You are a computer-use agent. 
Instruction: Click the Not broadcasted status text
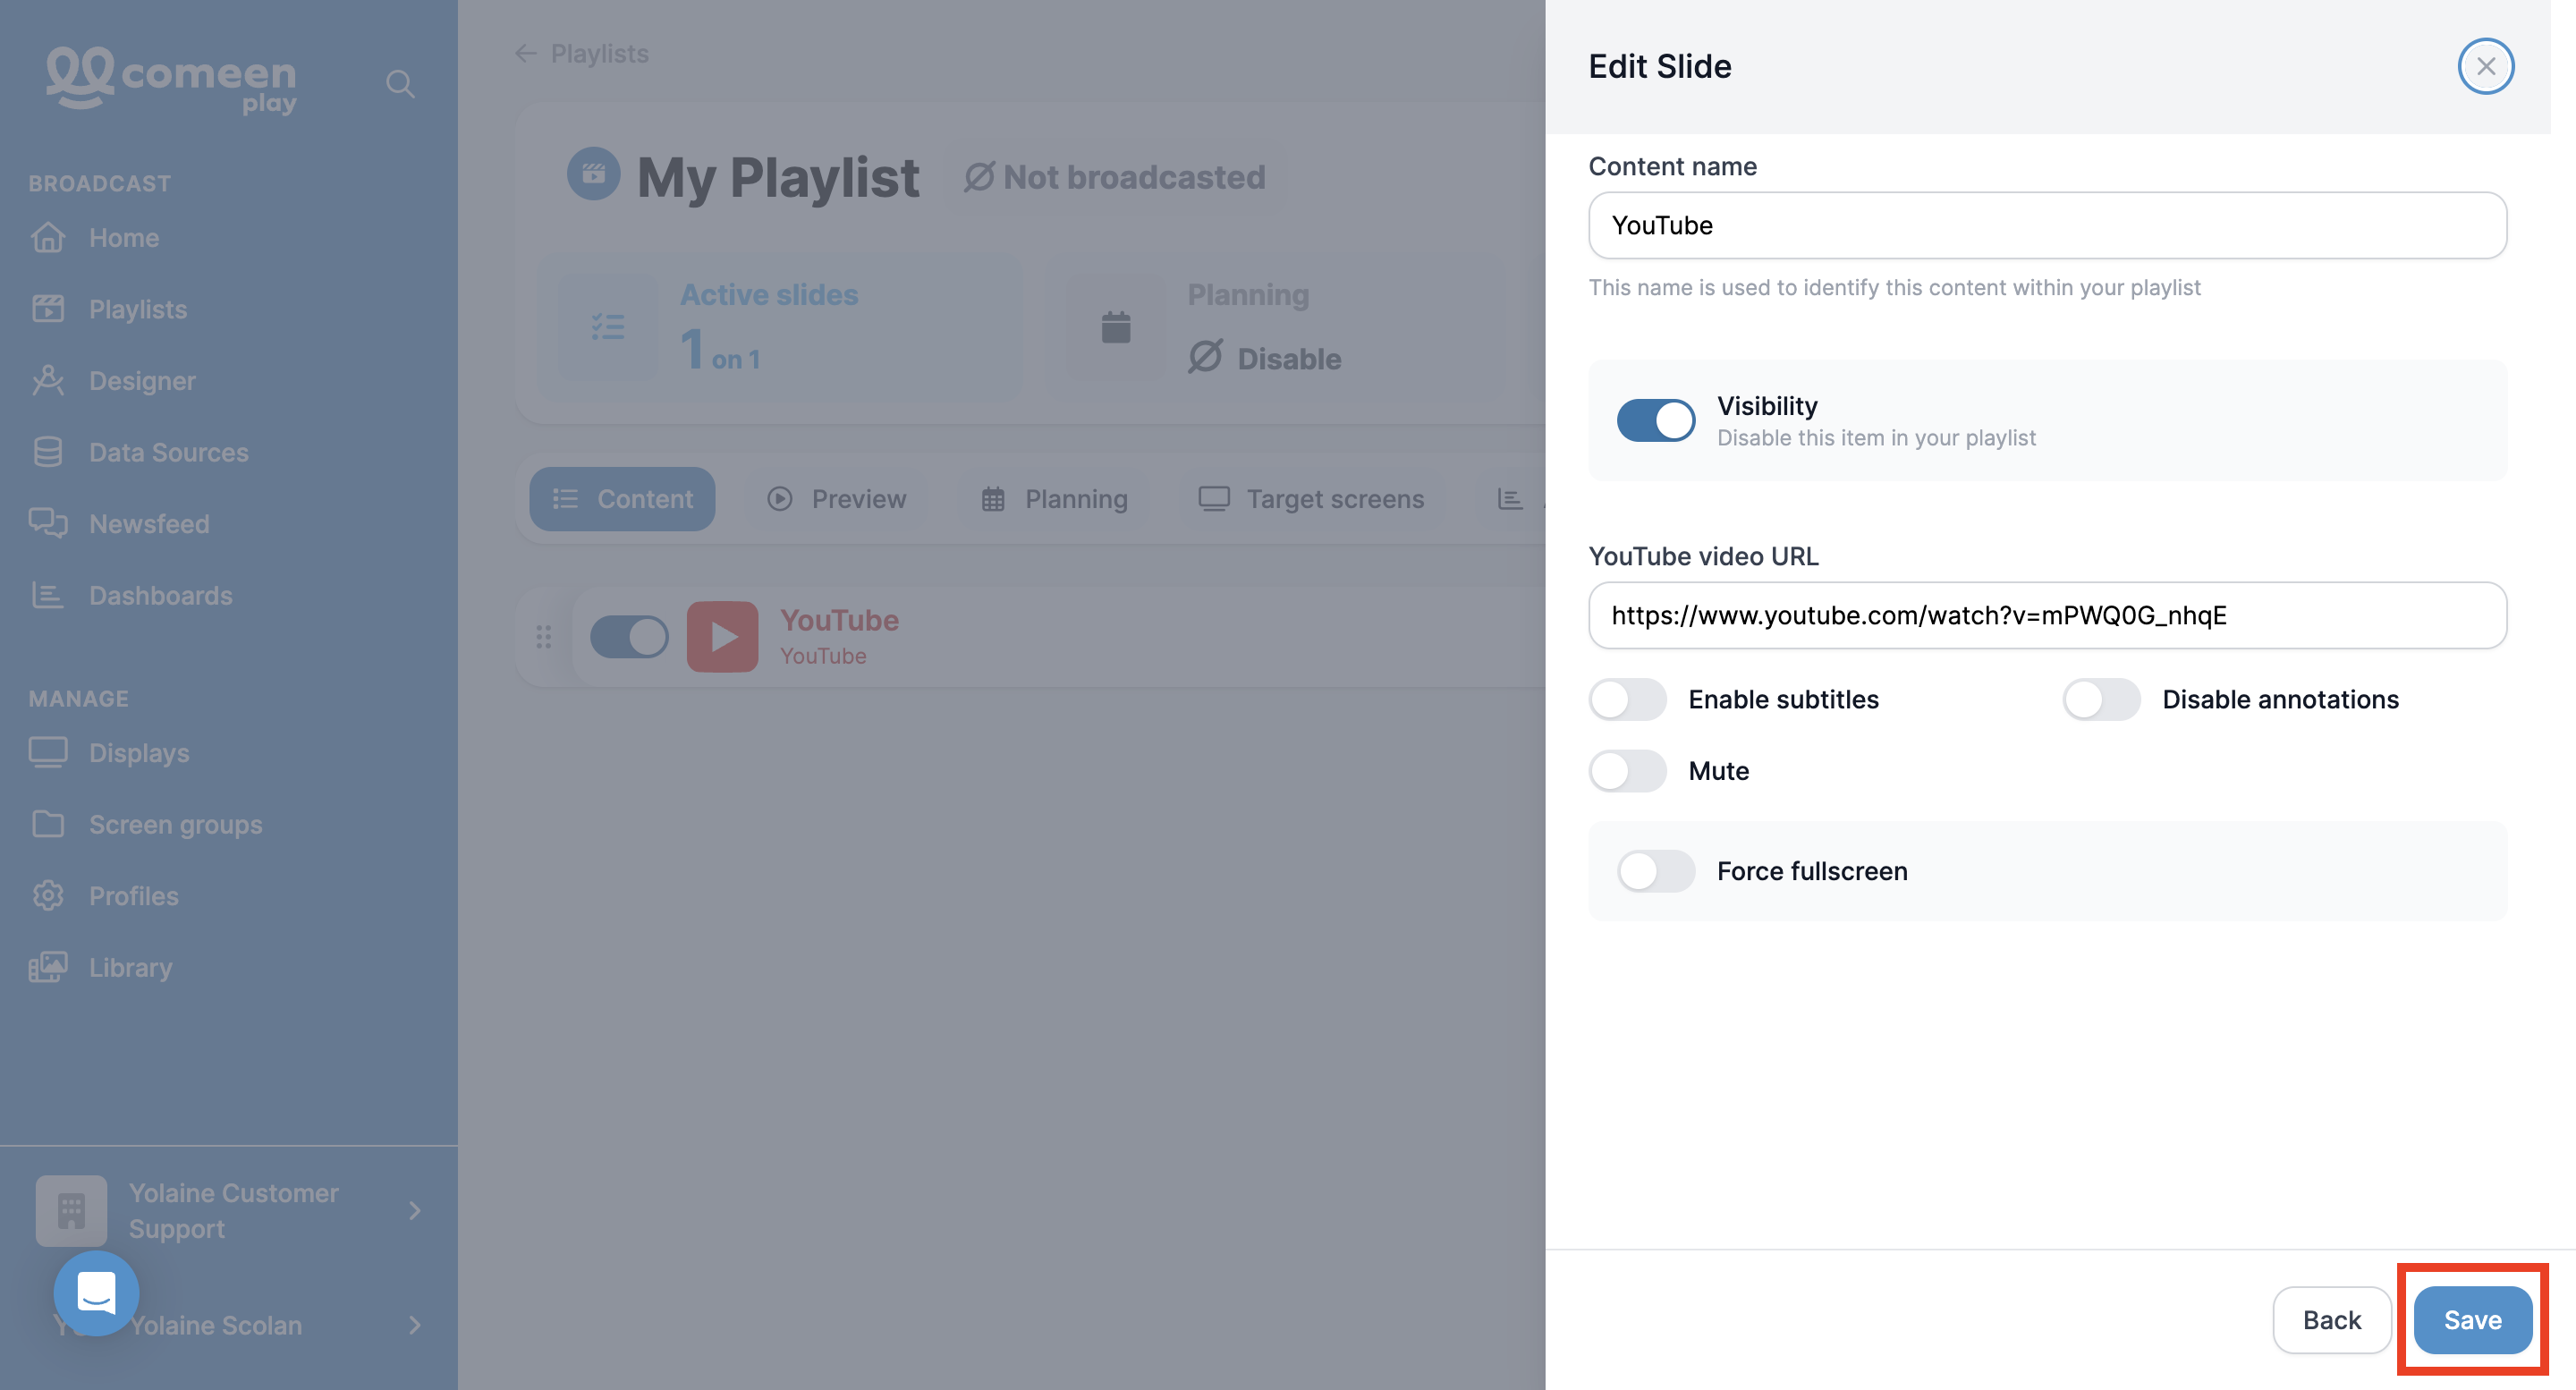tap(1134, 177)
